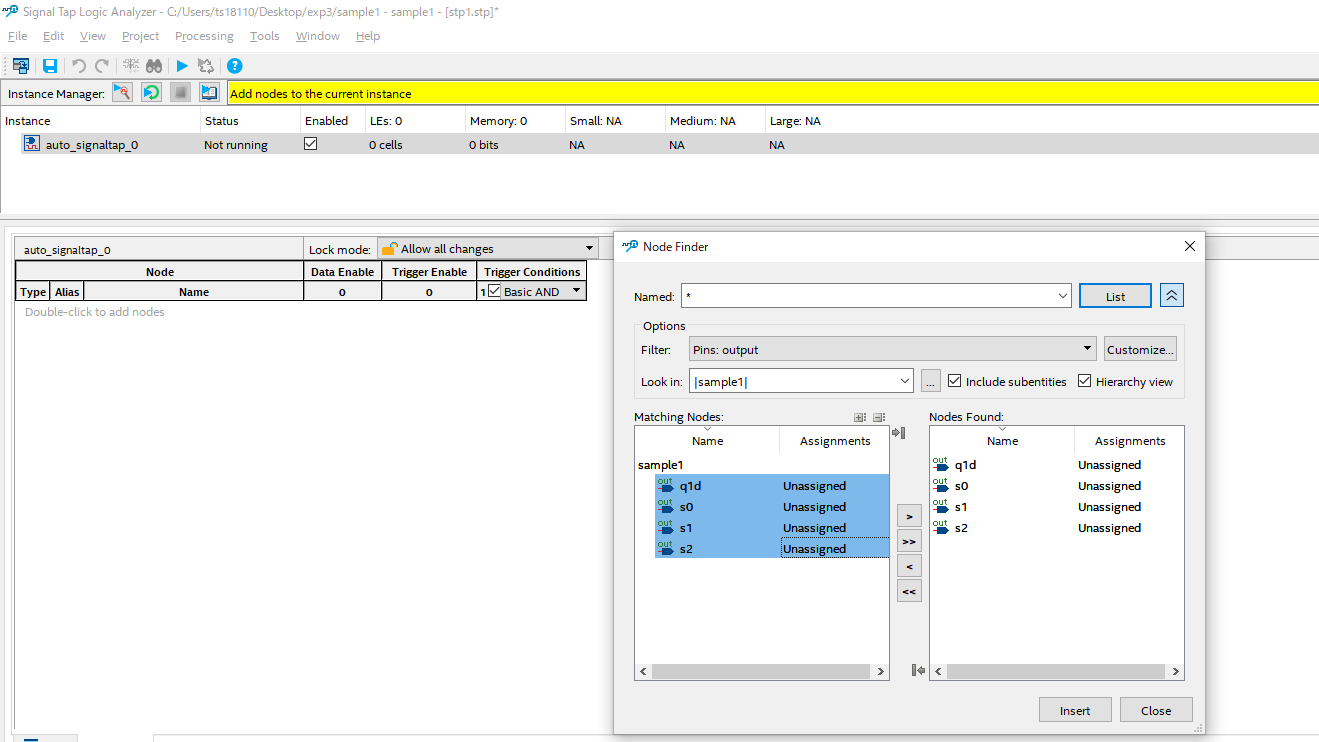The image size is (1319, 742).
Task: Open the binoculars Find tool
Action: click(x=154, y=66)
